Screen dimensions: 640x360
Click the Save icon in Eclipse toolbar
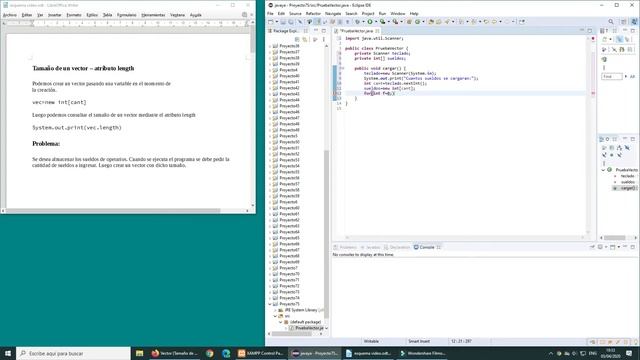283,22
